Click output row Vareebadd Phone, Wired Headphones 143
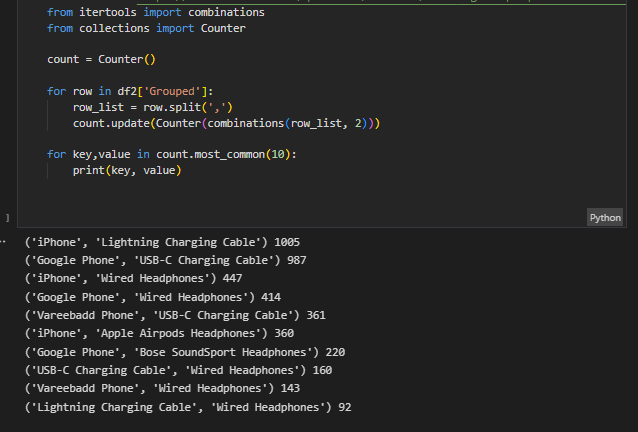This screenshot has height=432, width=638. [x=162, y=388]
